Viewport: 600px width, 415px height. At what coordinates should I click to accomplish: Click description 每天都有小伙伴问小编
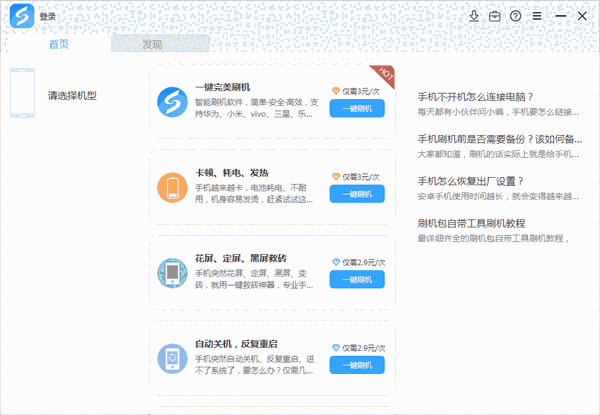(498, 112)
